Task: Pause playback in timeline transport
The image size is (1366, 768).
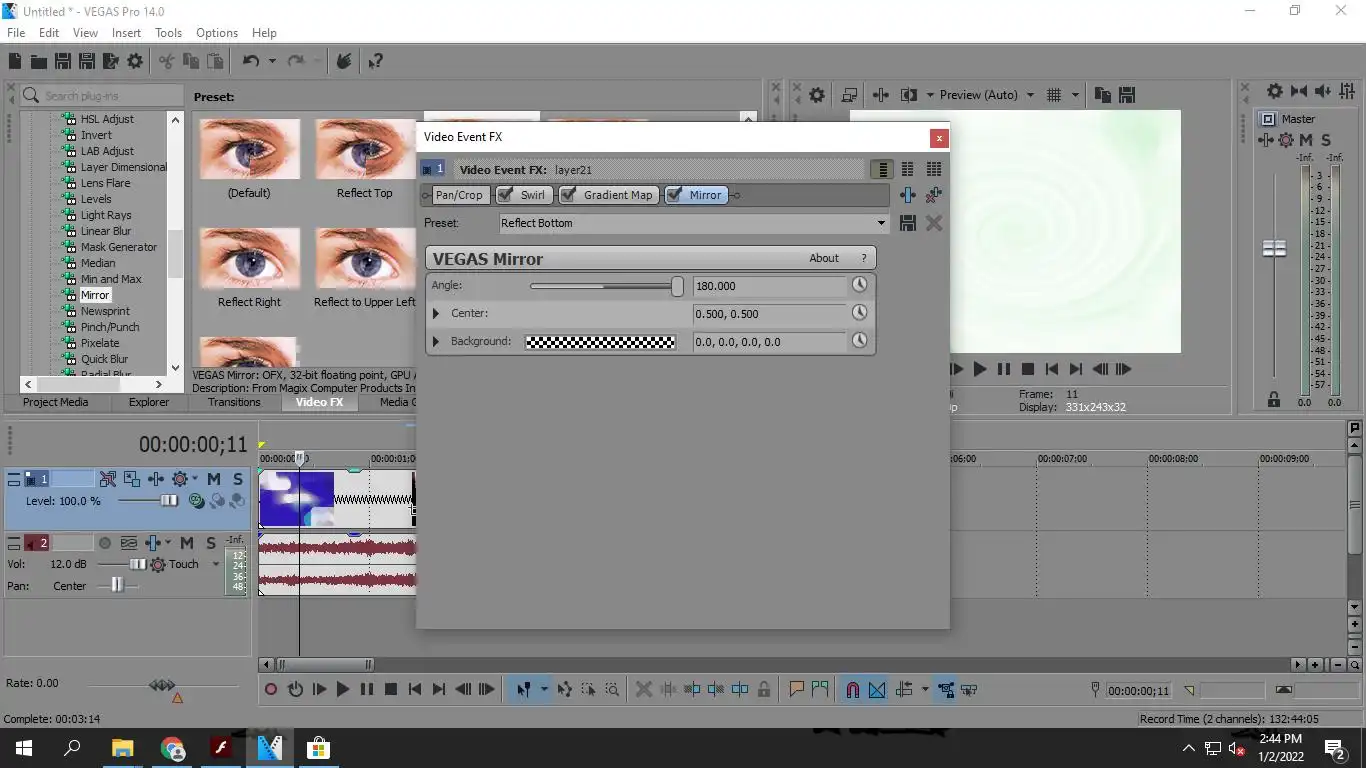Action: (367, 689)
